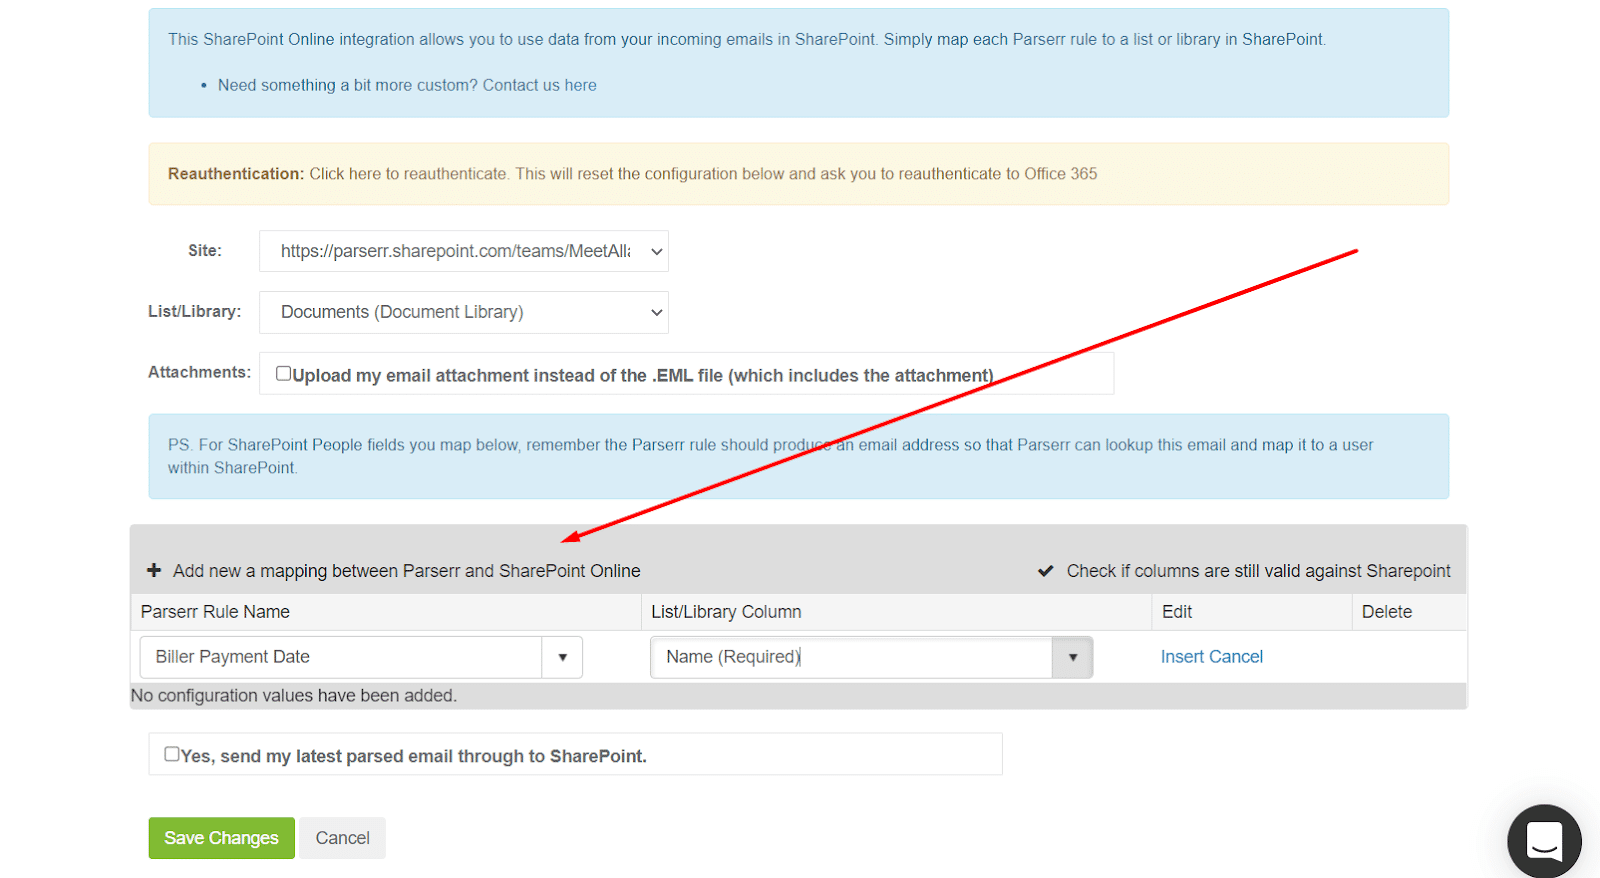Click the plus icon to add mapping
The image size is (1600, 878).
154,570
